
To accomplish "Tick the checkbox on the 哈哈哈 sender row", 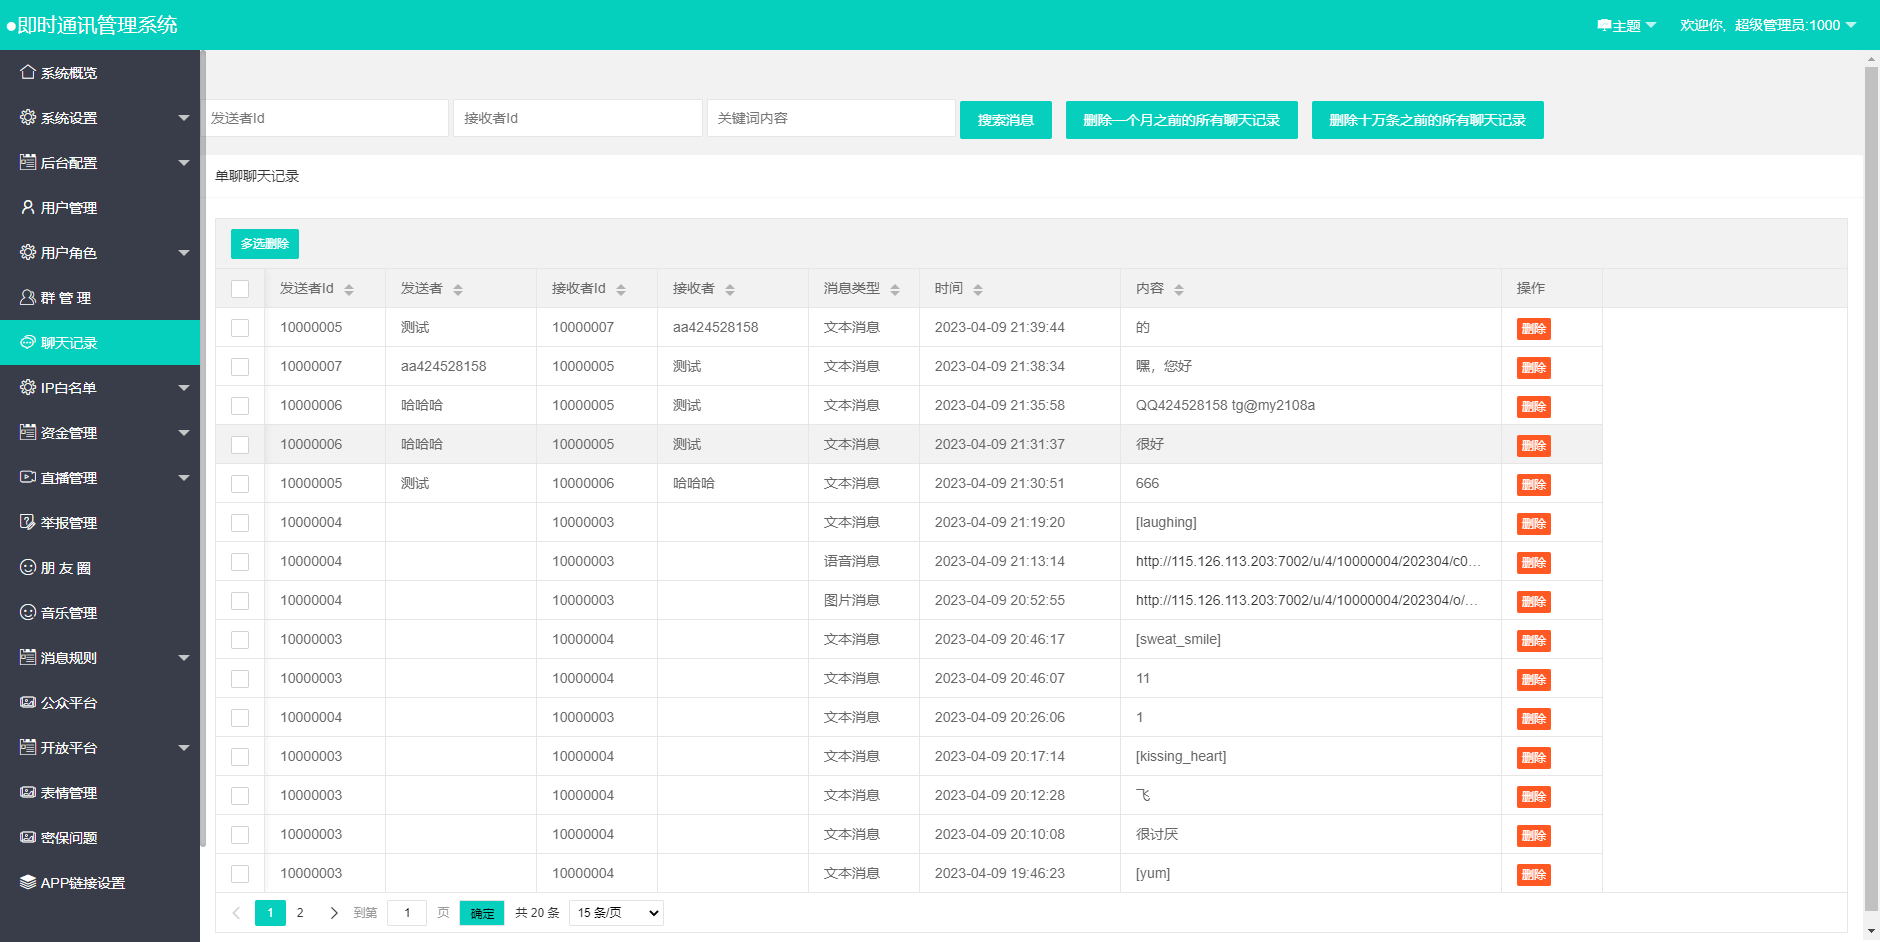I will click(240, 405).
